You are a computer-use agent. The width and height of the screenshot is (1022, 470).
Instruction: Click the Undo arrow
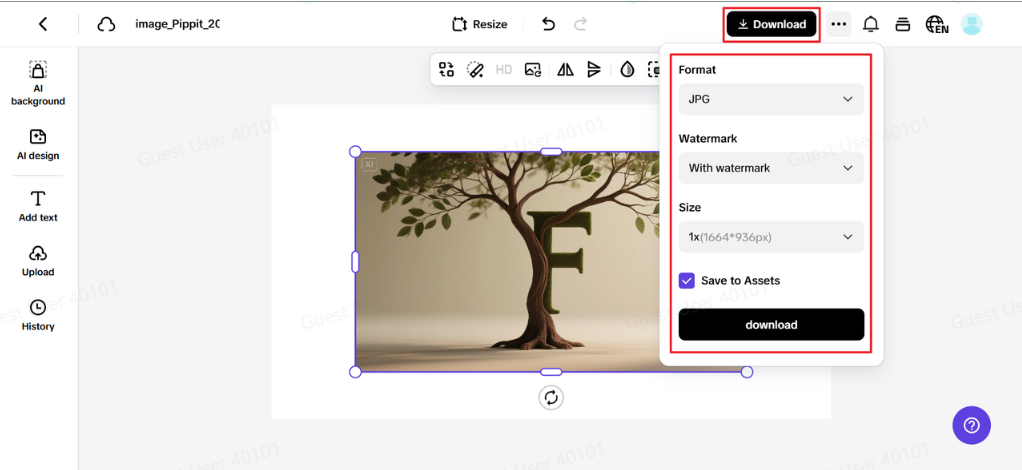tap(548, 24)
